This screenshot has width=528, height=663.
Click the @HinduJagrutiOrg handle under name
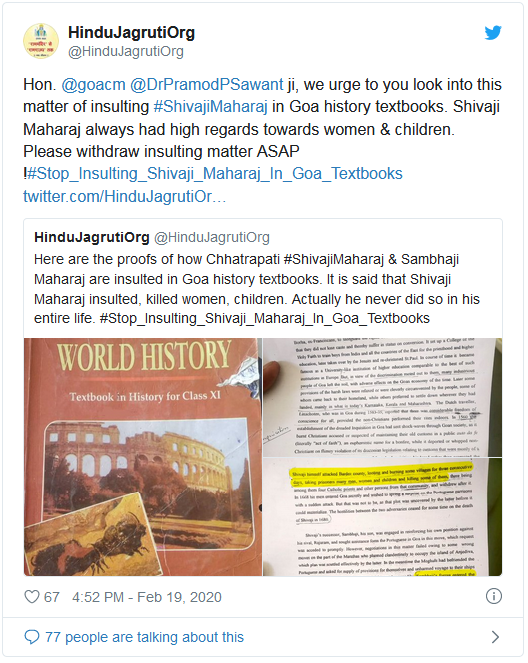point(126,52)
